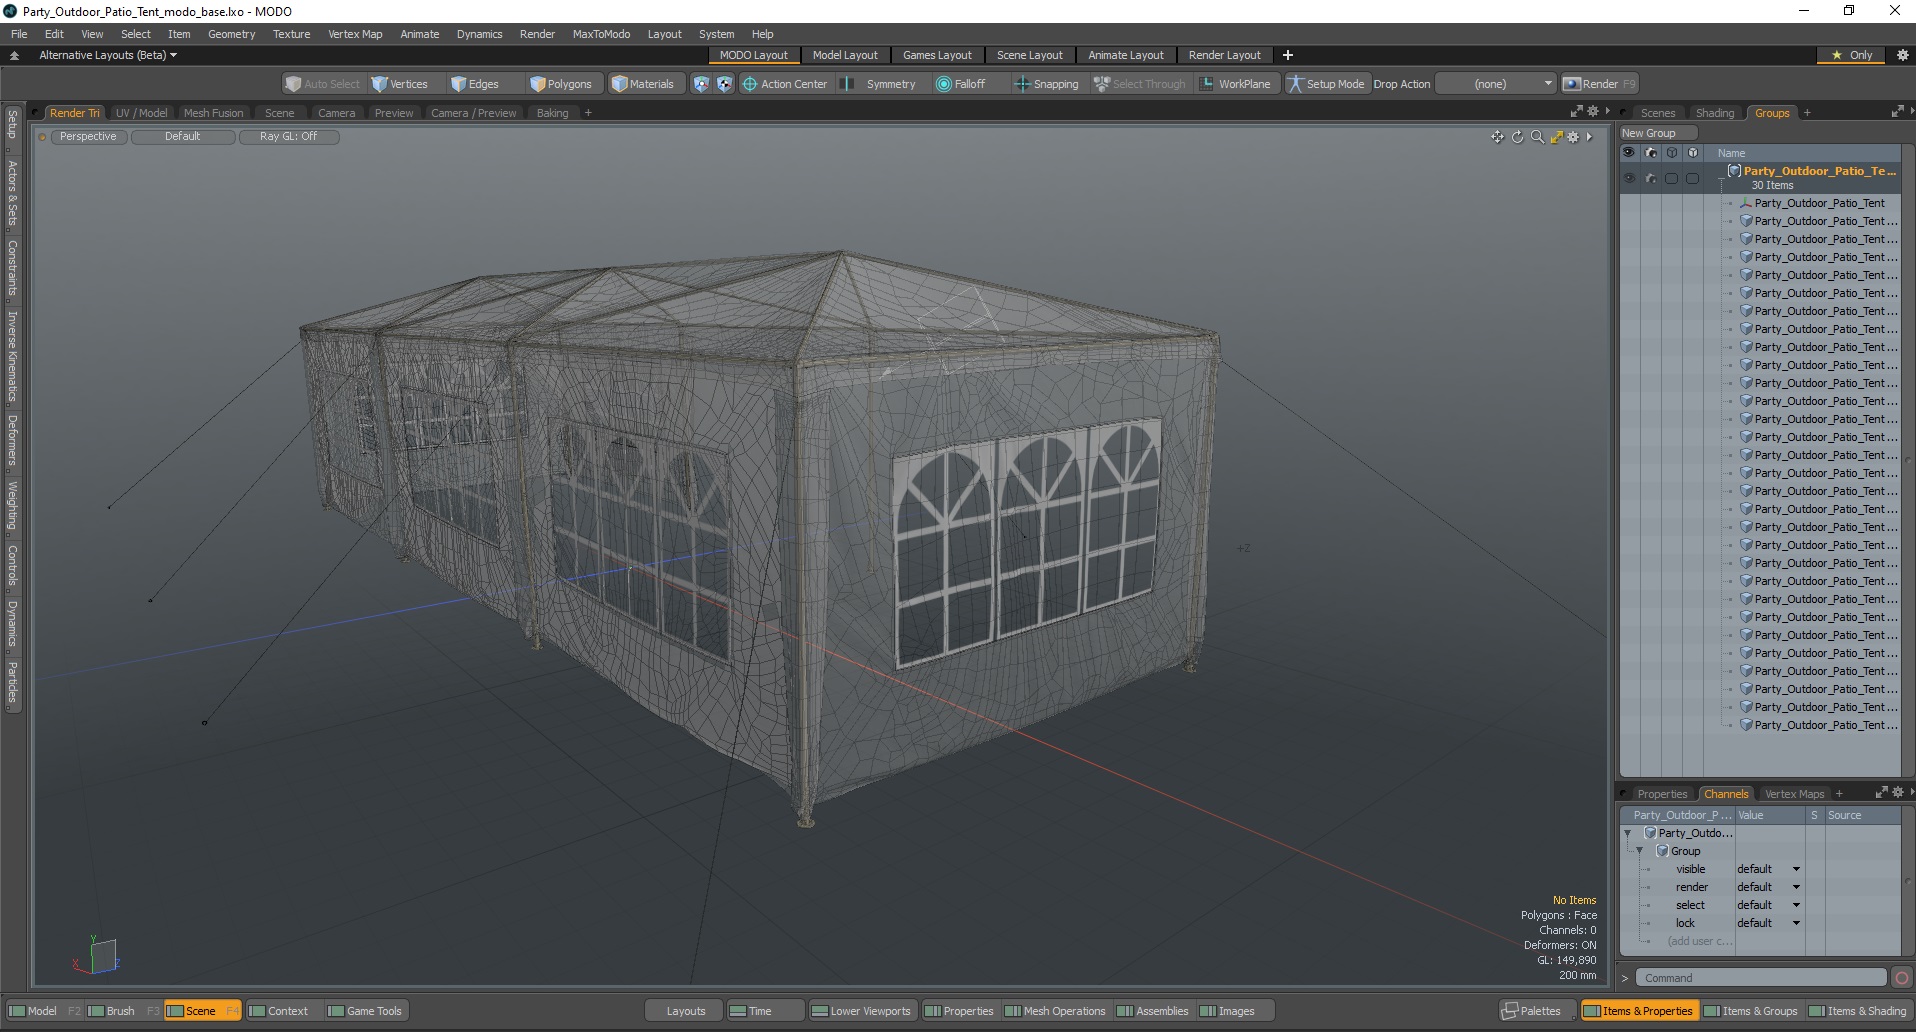1916x1032 pixels.
Task: Click (add user c... channel entry
Action: tap(1700, 941)
